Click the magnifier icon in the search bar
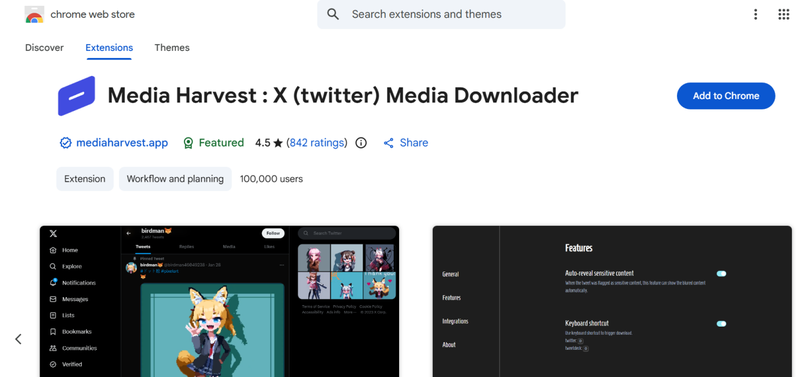The width and height of the screenshot is (800, 377). click(333, 14)
